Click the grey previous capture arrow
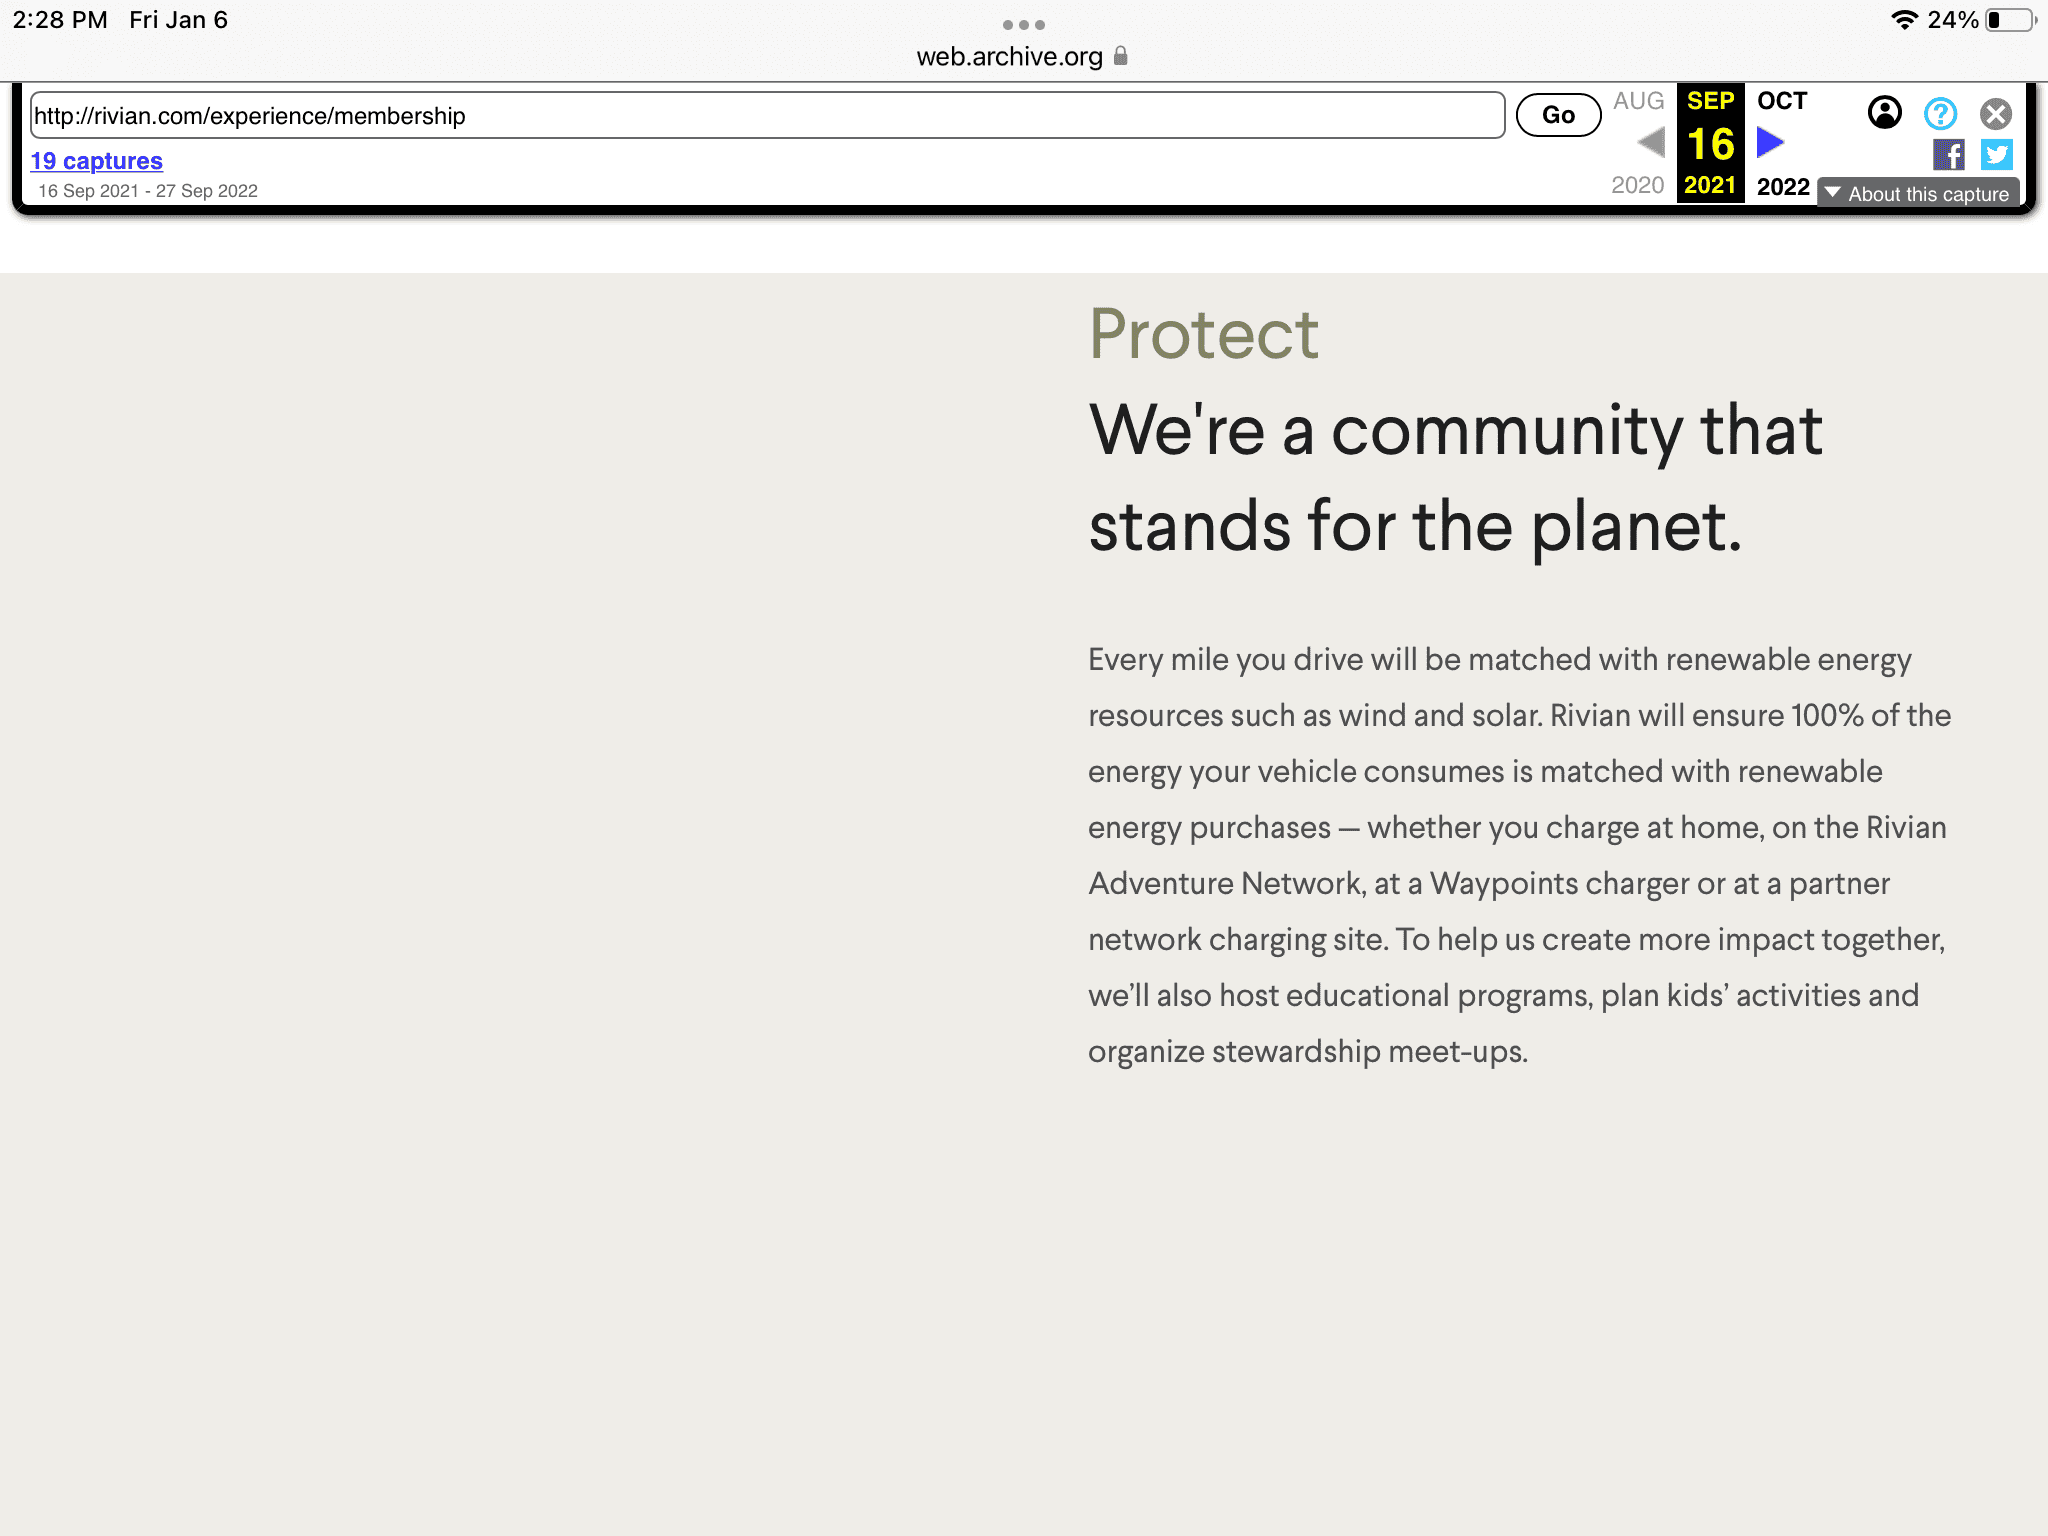Viewport: 2048px width, 1536px height. click(x=1651, y=142)
